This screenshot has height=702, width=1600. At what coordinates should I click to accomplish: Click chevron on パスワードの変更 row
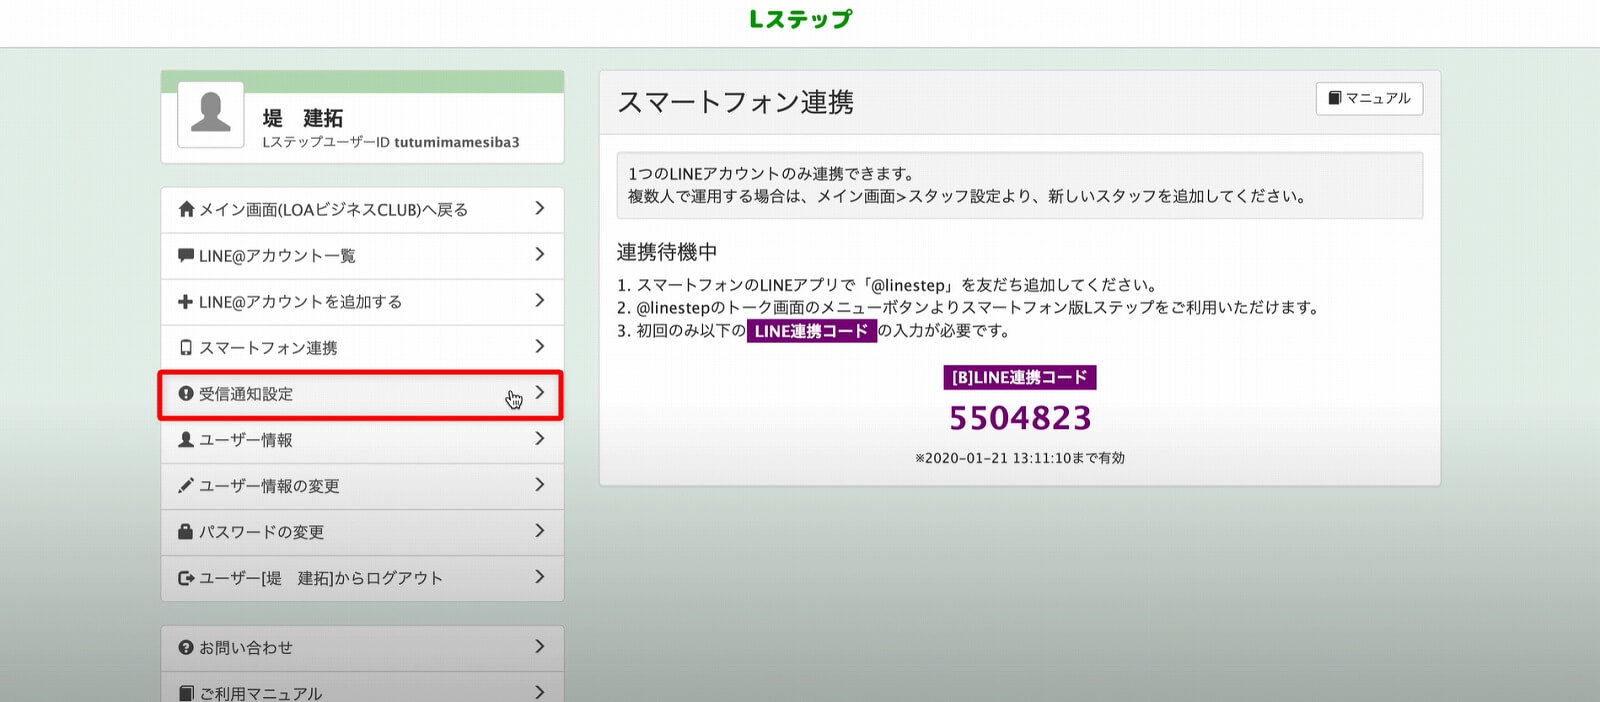(x=540, y=530)
